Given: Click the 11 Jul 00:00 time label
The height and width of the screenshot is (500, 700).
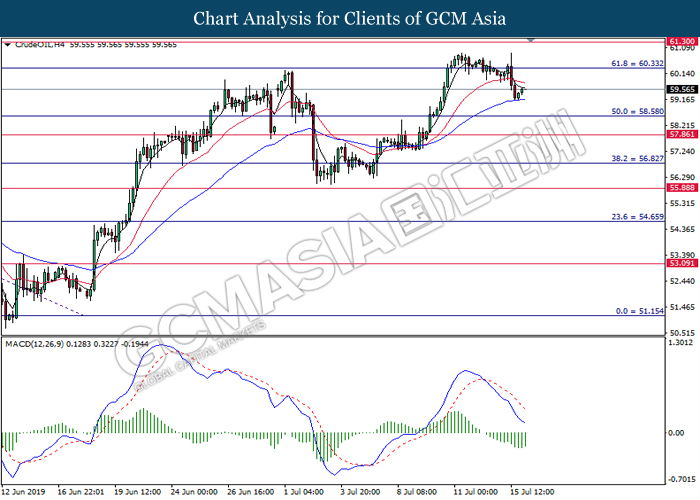Looking at the screenshot, I should (475, 492).
